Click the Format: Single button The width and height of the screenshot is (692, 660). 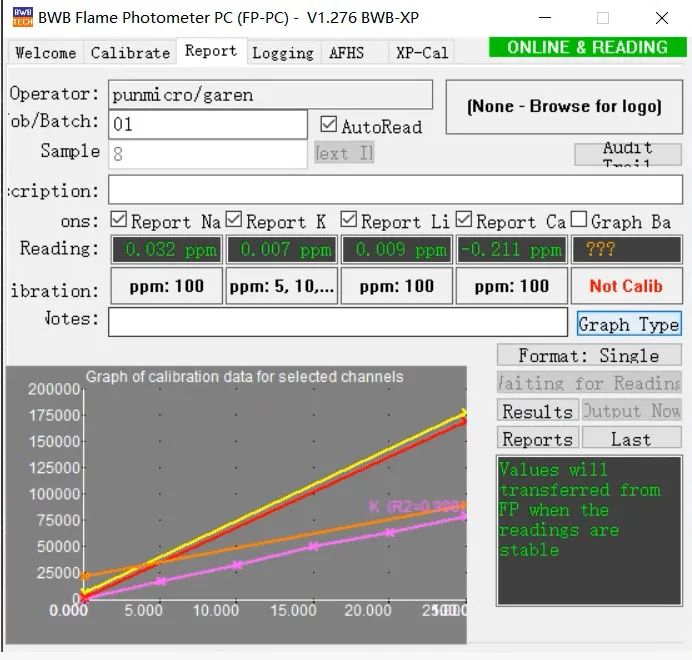[x=588, y=355]
